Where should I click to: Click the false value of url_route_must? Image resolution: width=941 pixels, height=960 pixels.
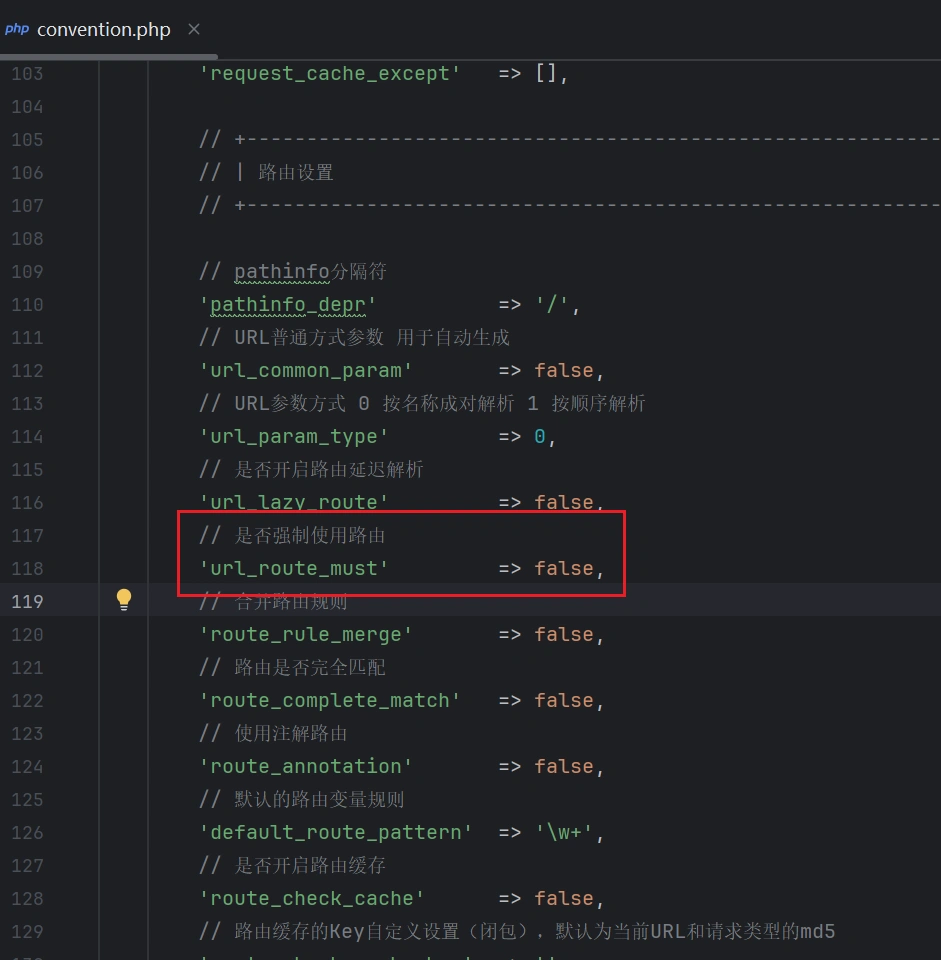pos(563,568)
